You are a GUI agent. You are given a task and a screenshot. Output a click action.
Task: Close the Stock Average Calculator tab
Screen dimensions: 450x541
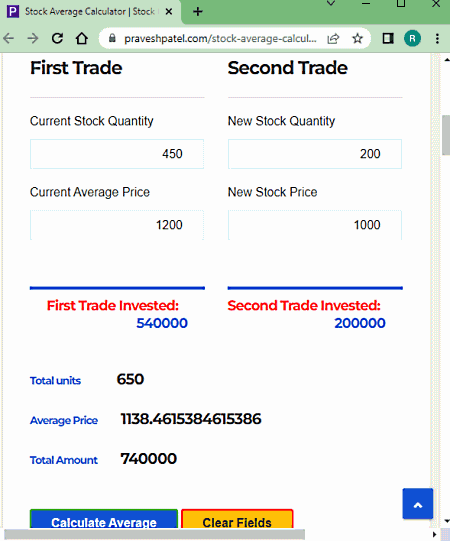pos(169,12)
